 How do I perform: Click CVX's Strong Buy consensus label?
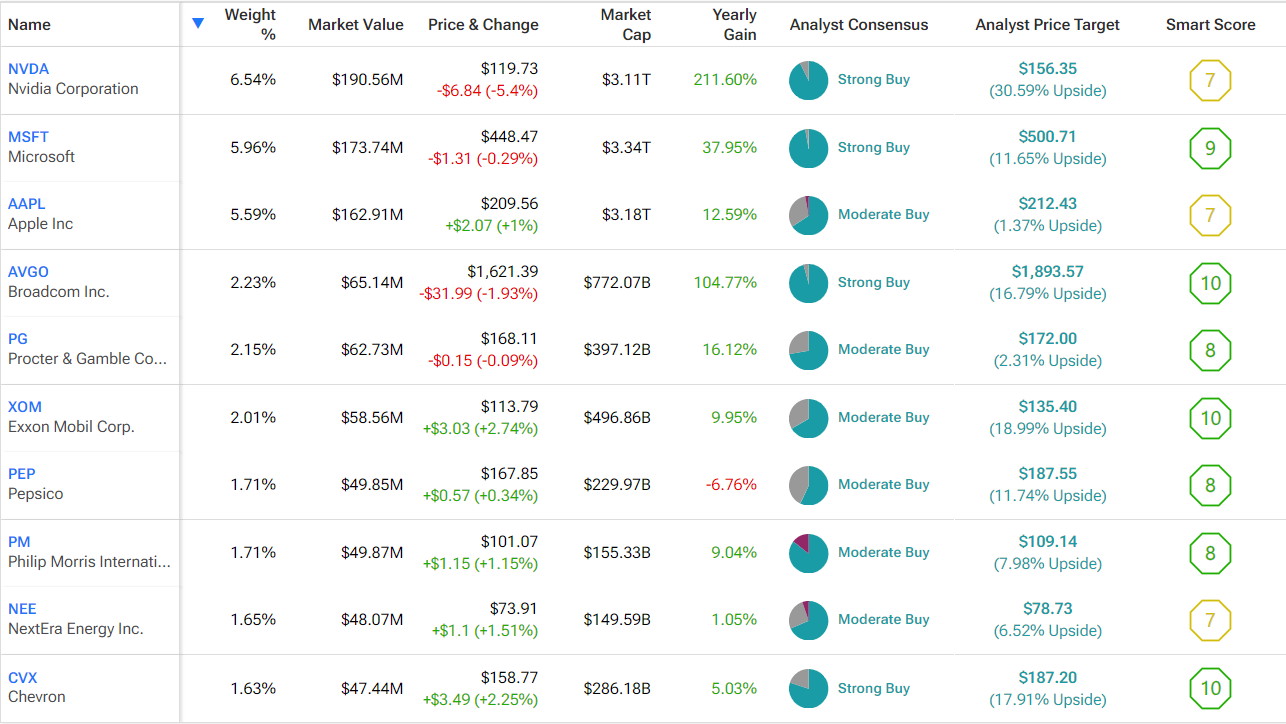(874, 689)
